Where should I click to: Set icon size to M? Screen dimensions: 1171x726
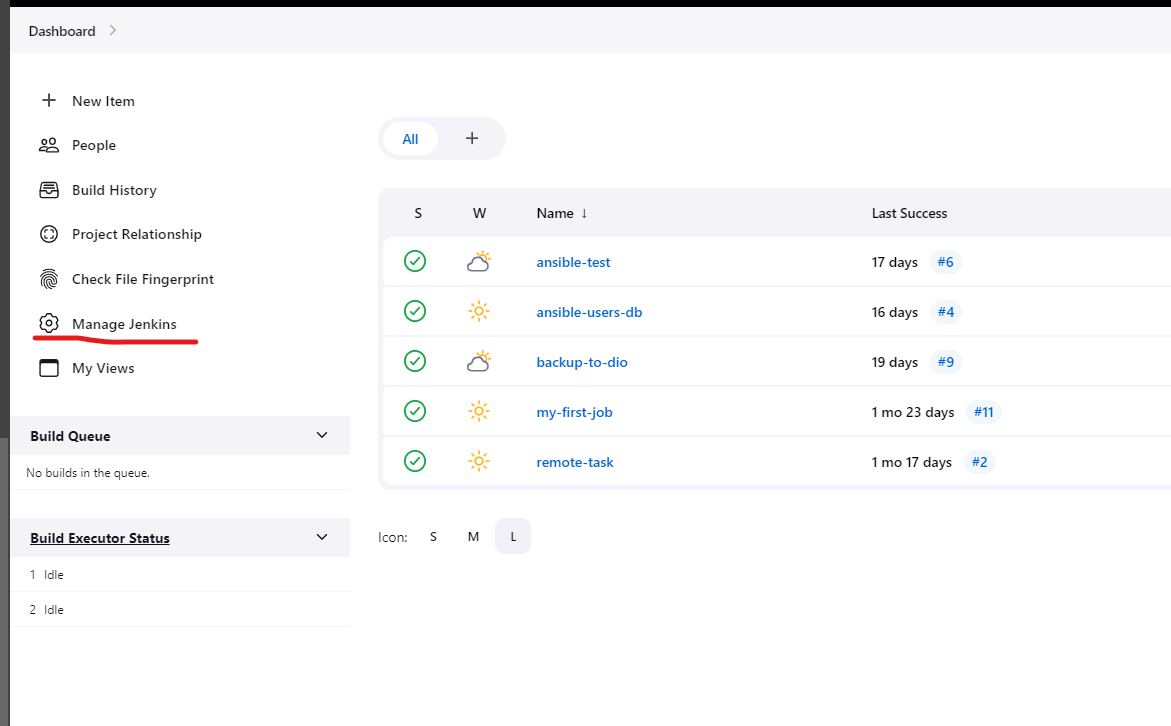coord(473,536)
